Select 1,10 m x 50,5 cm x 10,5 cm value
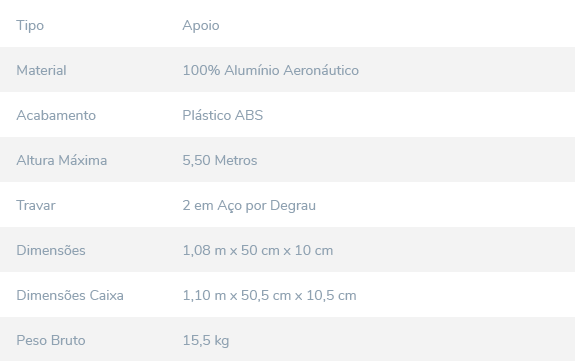Image resolution: width=575 pixels, height=361 pixels. pos(270,295)
